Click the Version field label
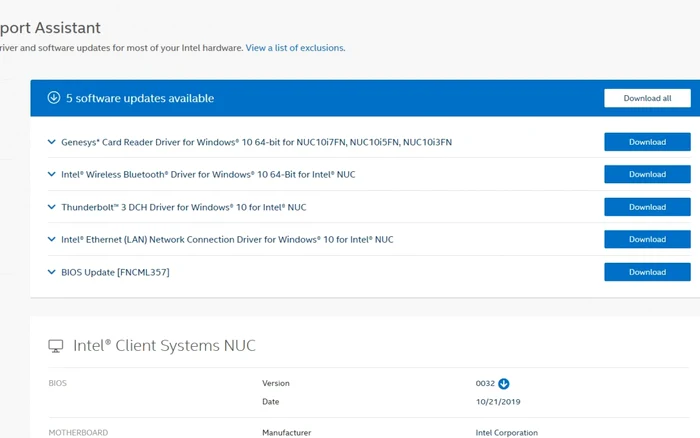 point(275,383)
